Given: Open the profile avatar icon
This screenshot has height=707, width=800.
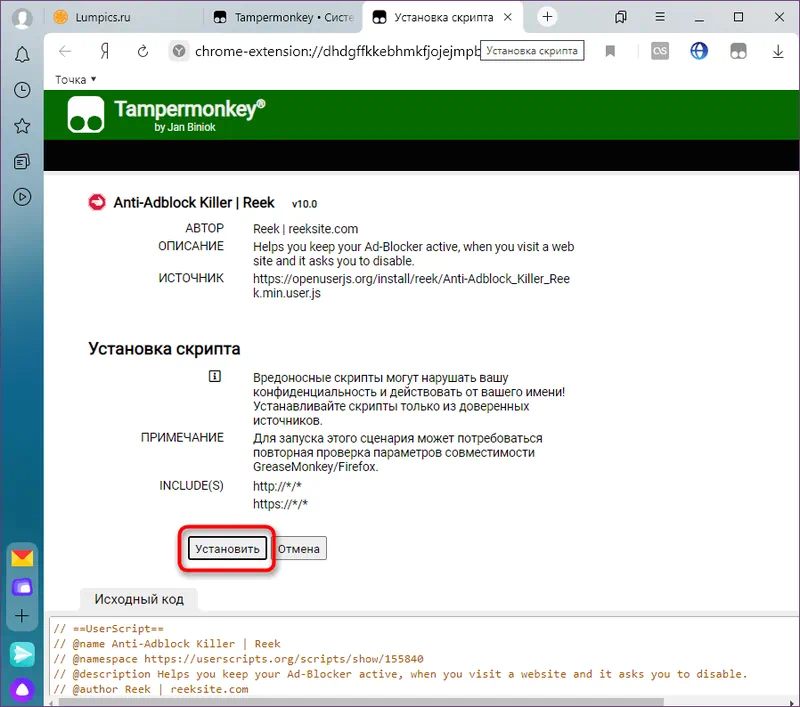Looking at the screenshot, I should pos(22,18).
